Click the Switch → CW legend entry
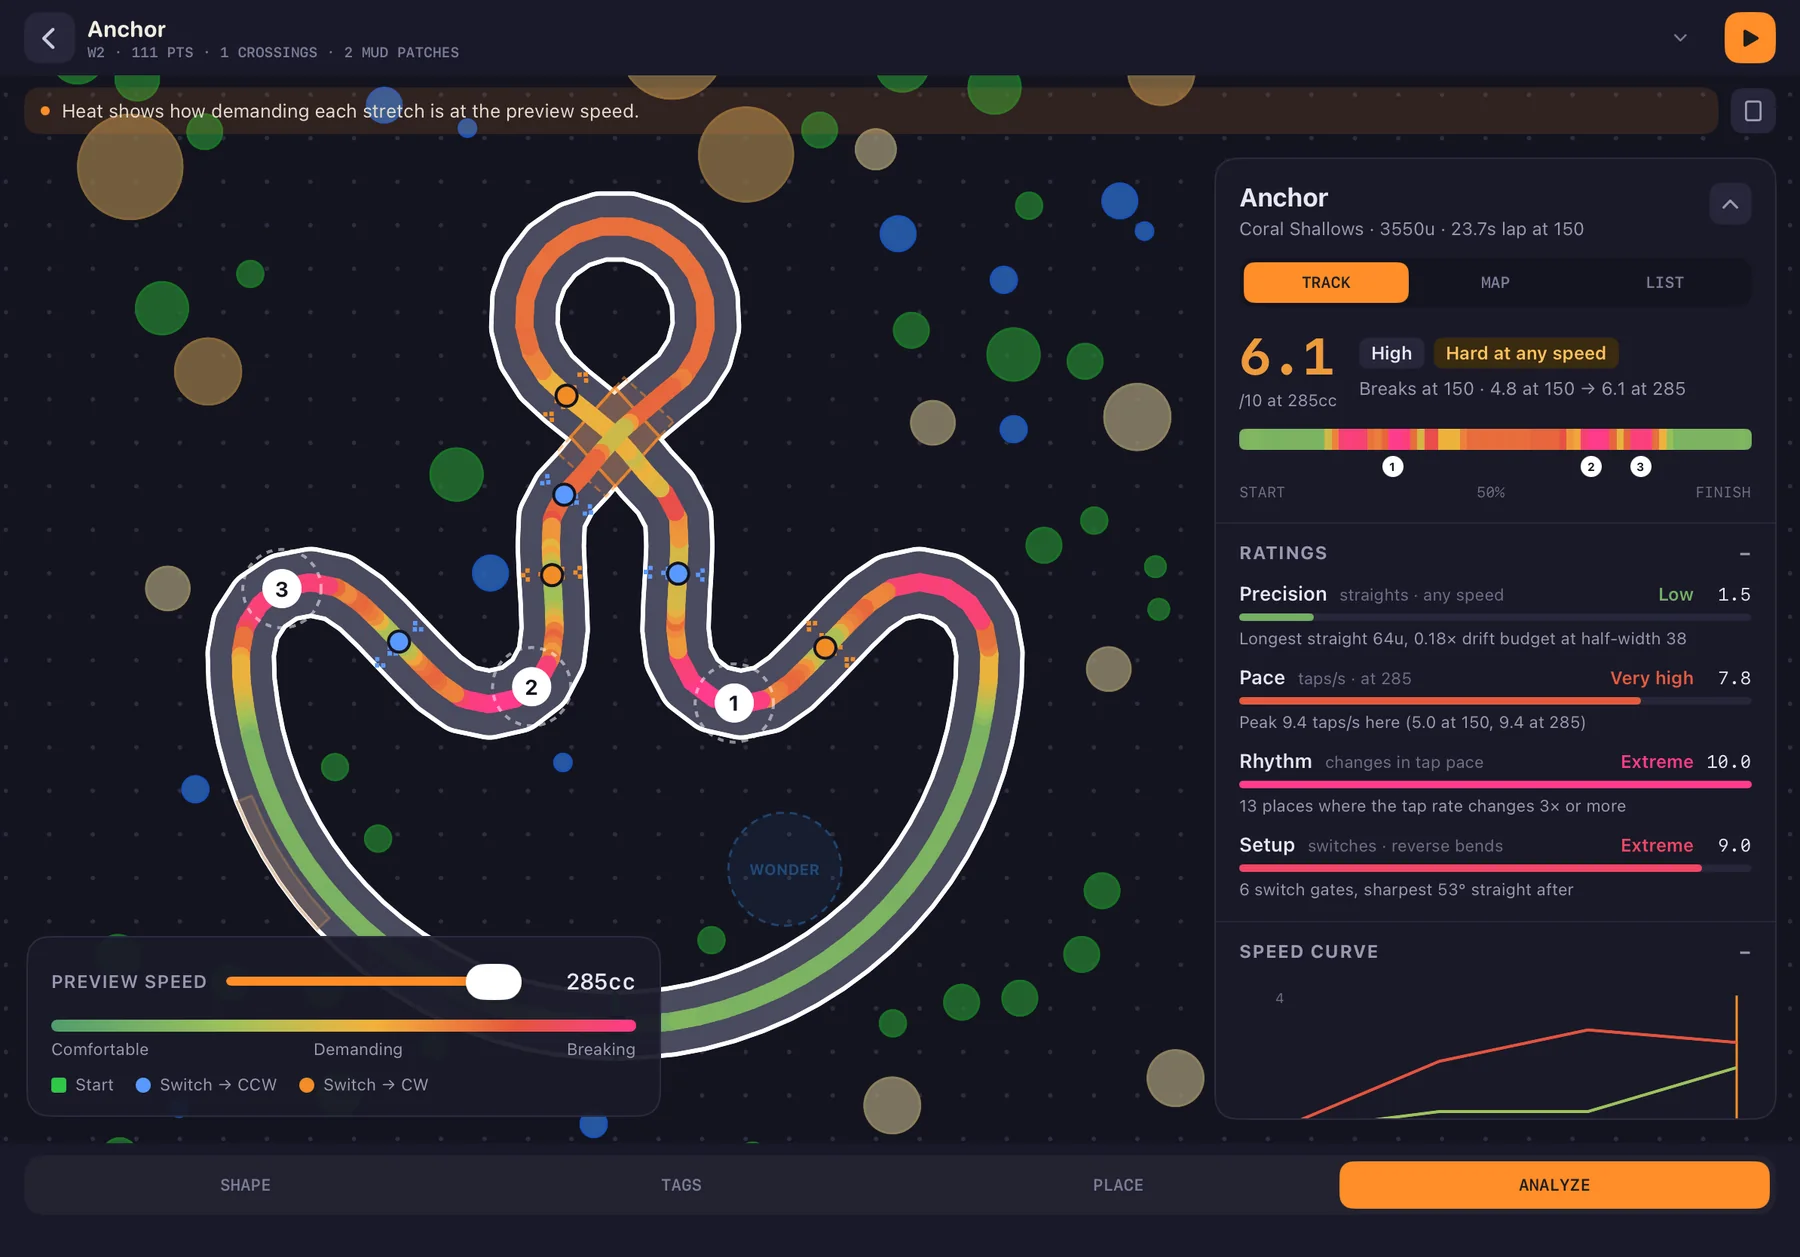This screenshot has width=1800, height=1257. [x=364, y=1085]
